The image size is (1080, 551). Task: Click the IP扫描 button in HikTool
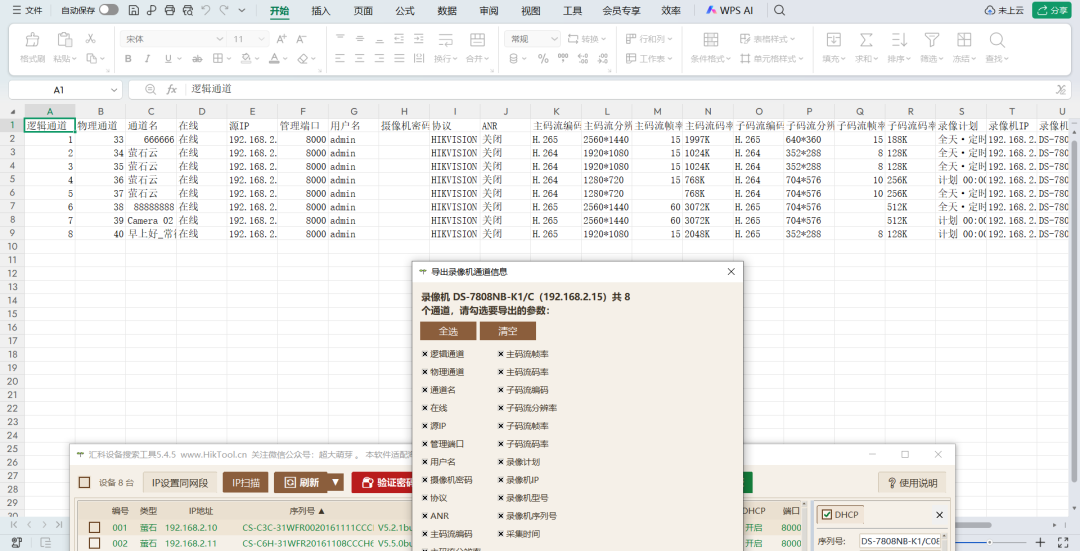click(246, 482)
